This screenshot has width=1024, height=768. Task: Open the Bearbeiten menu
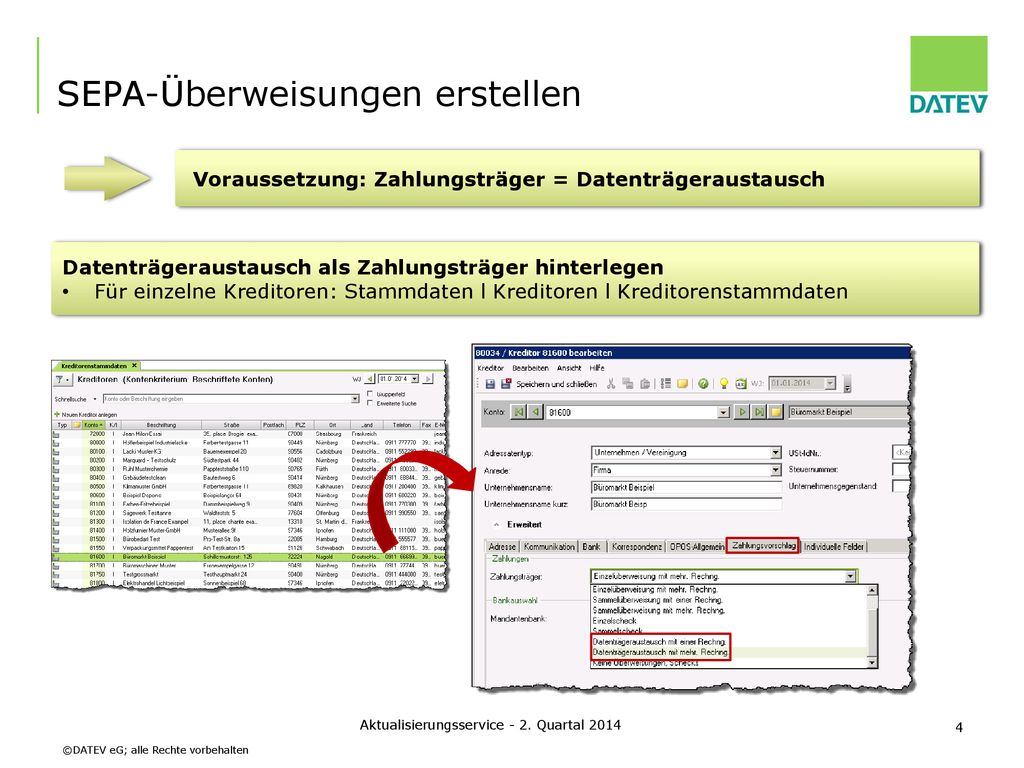(530, 368)
